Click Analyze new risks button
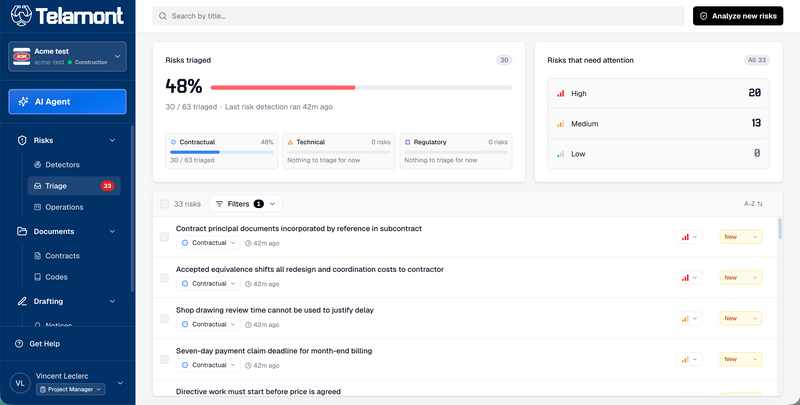 [738, 16]
